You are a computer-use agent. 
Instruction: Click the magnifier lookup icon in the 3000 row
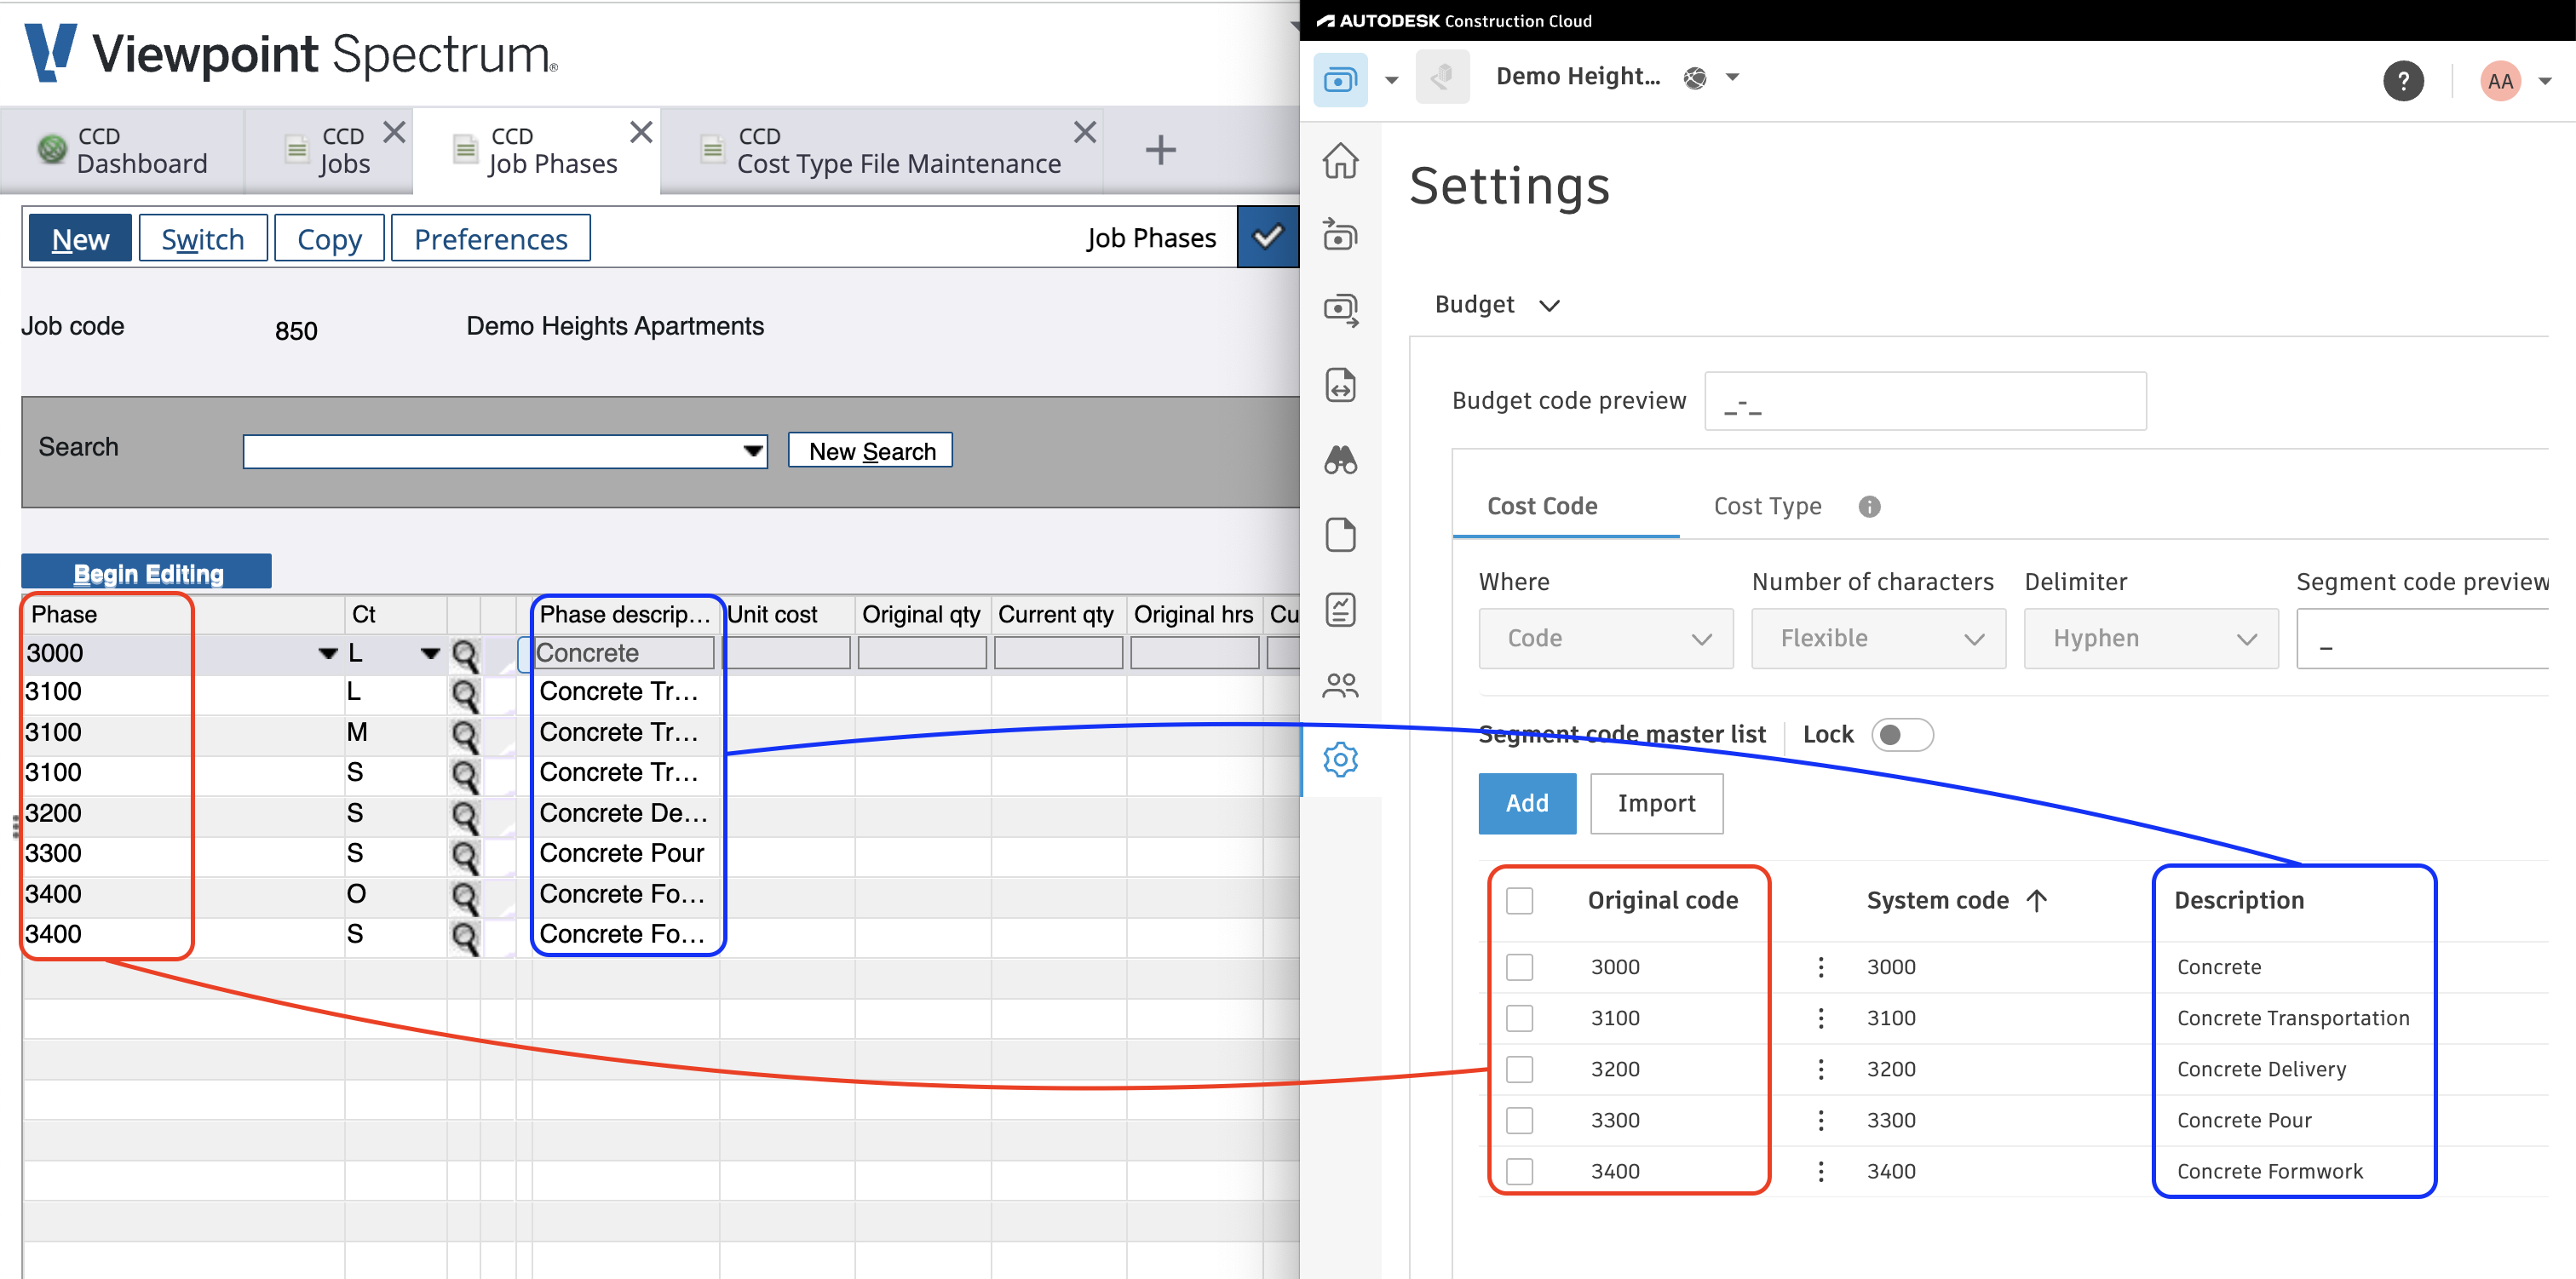[x=465, y=655]
